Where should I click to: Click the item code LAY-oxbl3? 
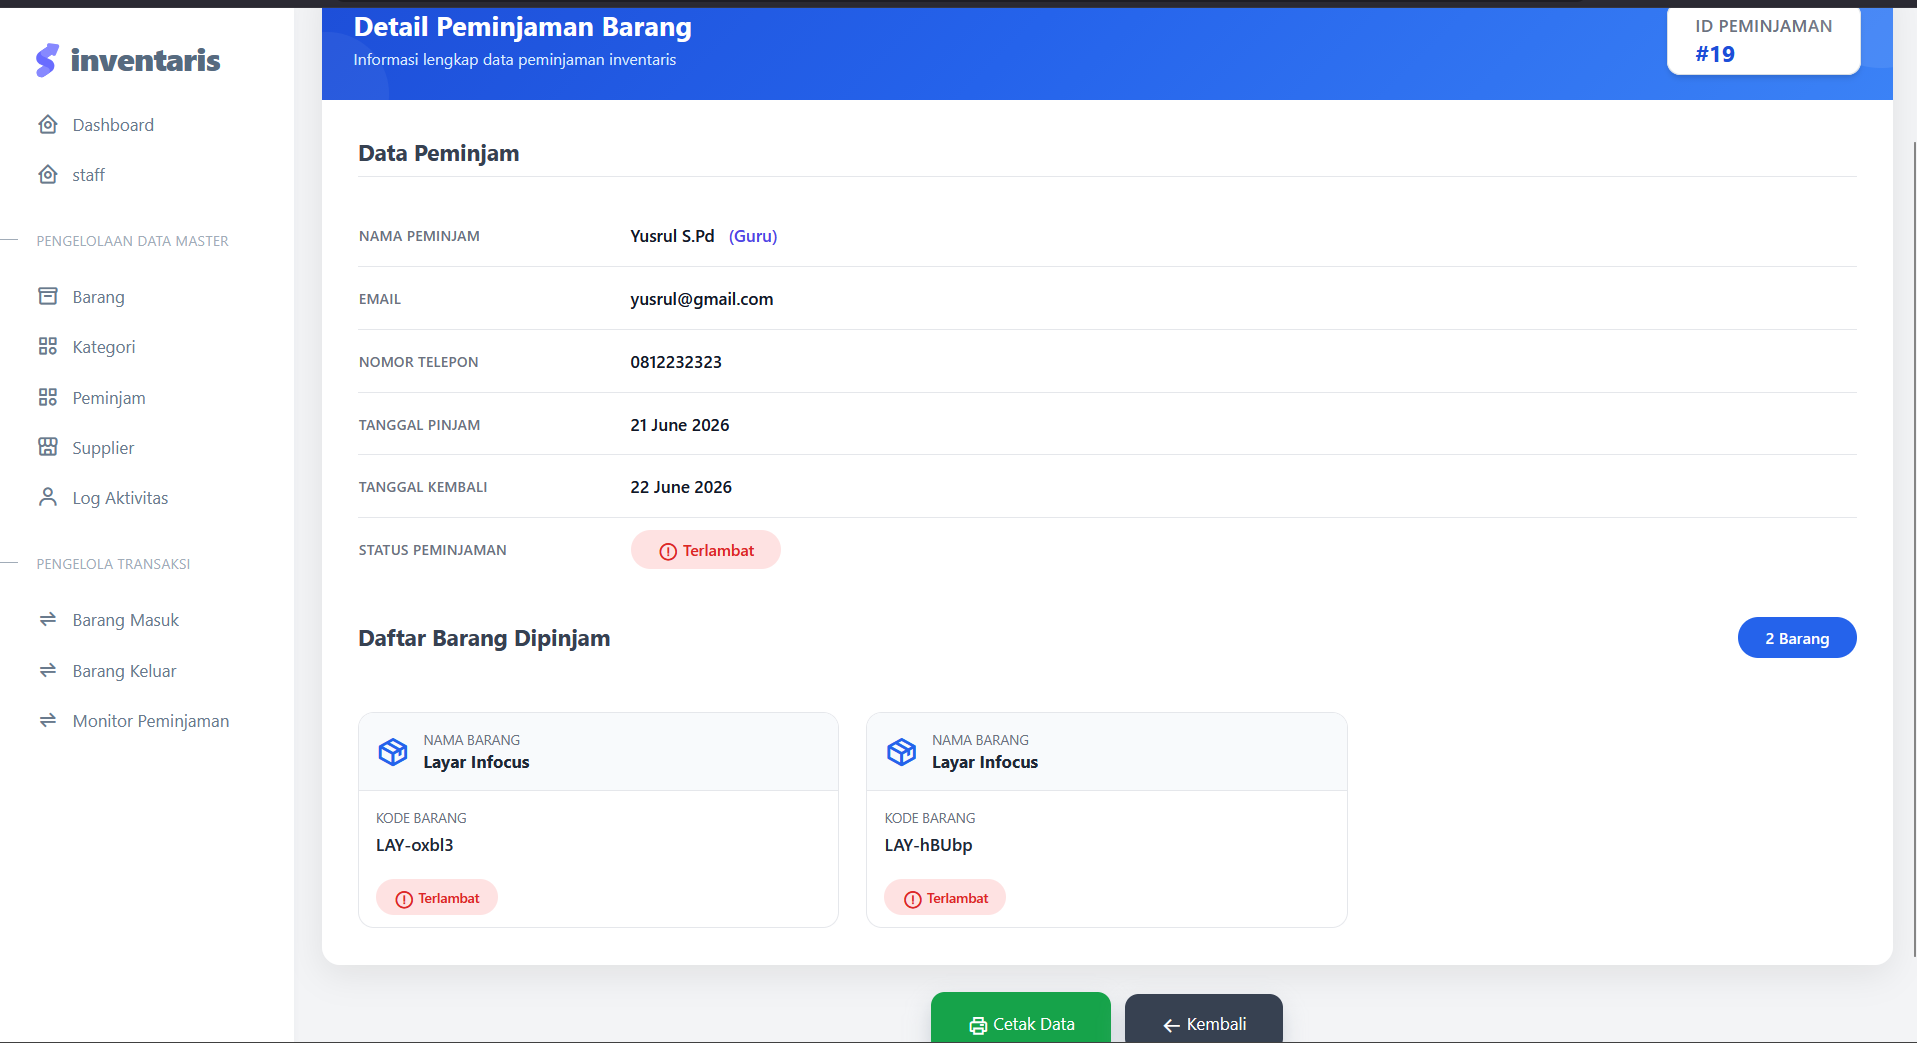(x=415, y=845)
